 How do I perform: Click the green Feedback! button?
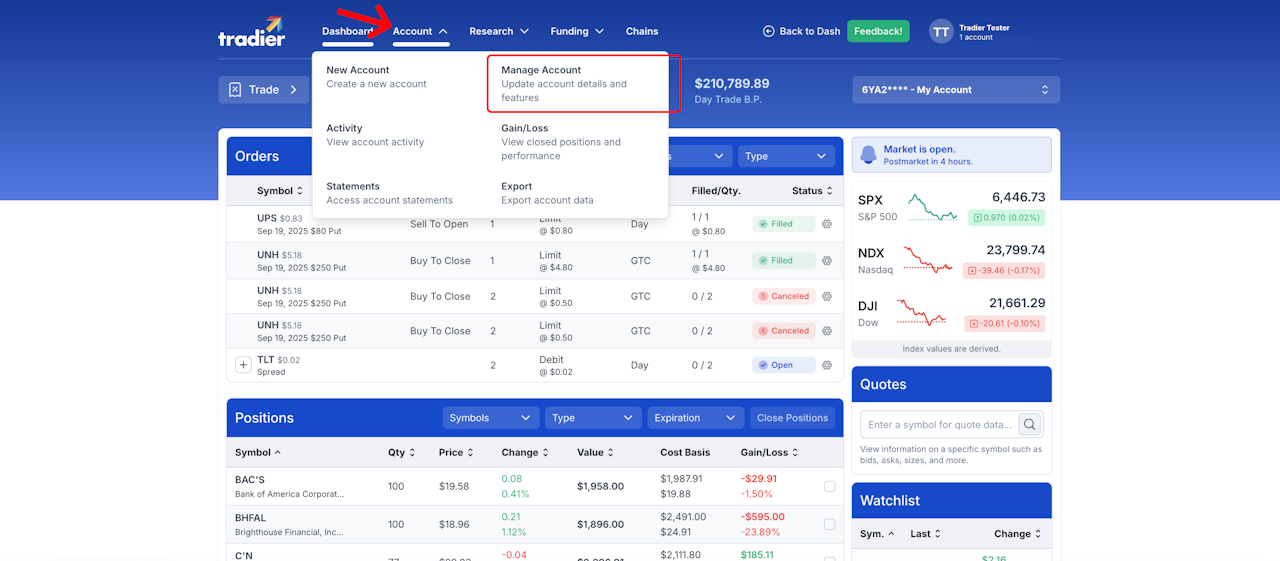coord(878,31)
